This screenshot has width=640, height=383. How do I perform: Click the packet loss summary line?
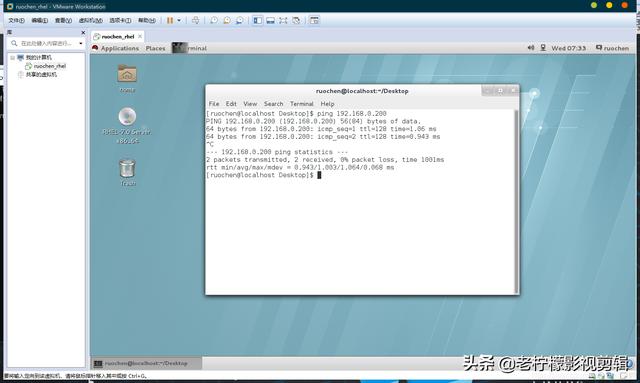[325, 160]
